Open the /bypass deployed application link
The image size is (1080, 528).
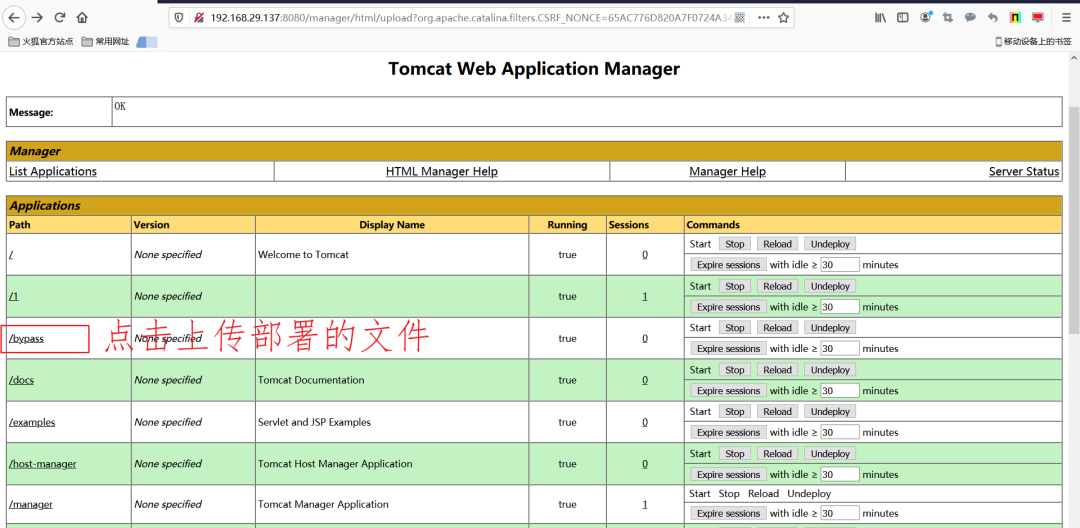pyautogui.click(x=27, y=339)
